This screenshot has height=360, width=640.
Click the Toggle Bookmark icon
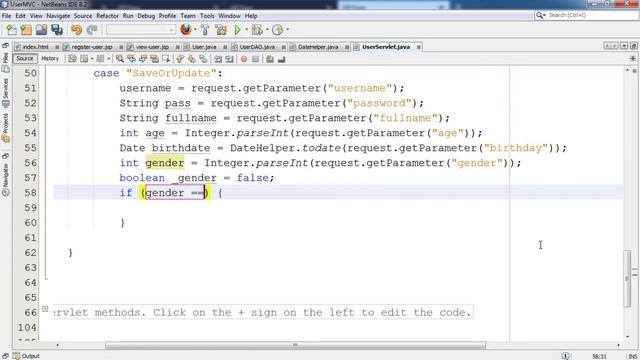click(x=203, y=59)
